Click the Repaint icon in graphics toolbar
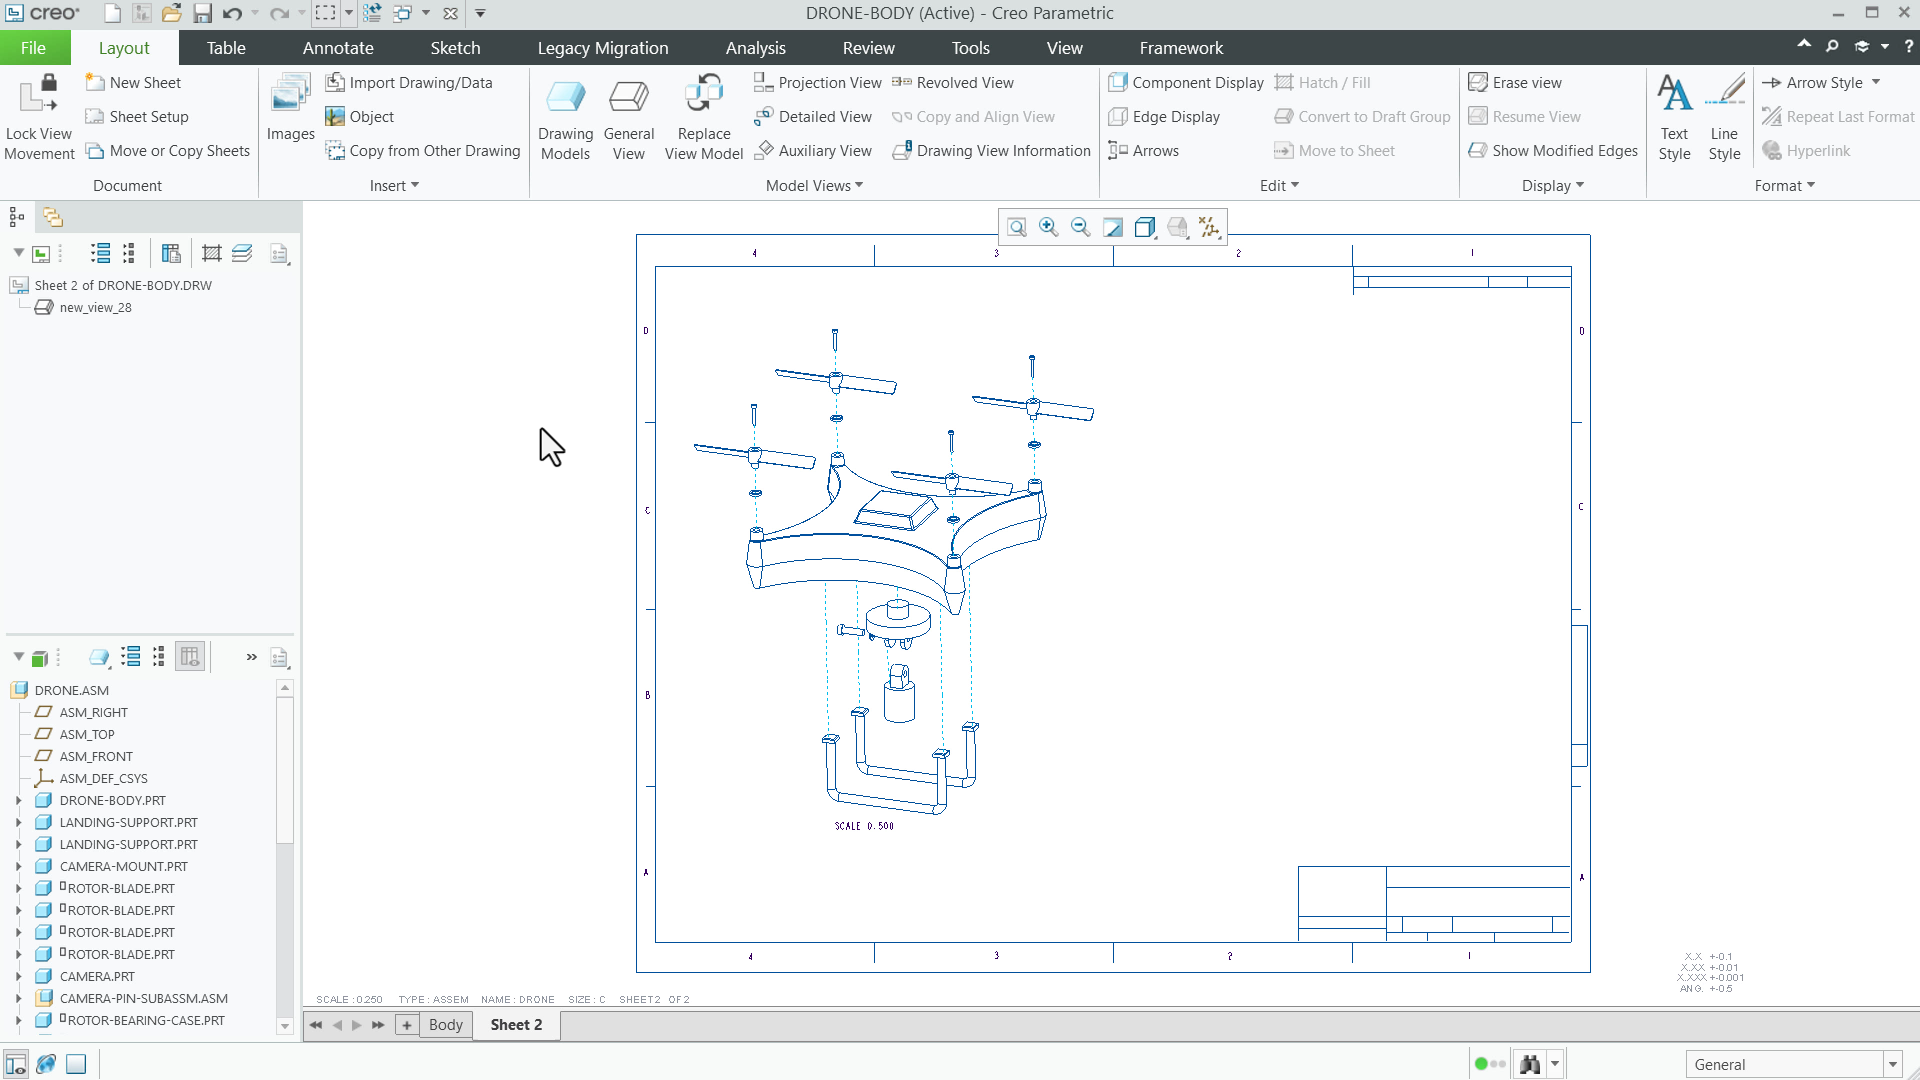 pos(1112,227)
